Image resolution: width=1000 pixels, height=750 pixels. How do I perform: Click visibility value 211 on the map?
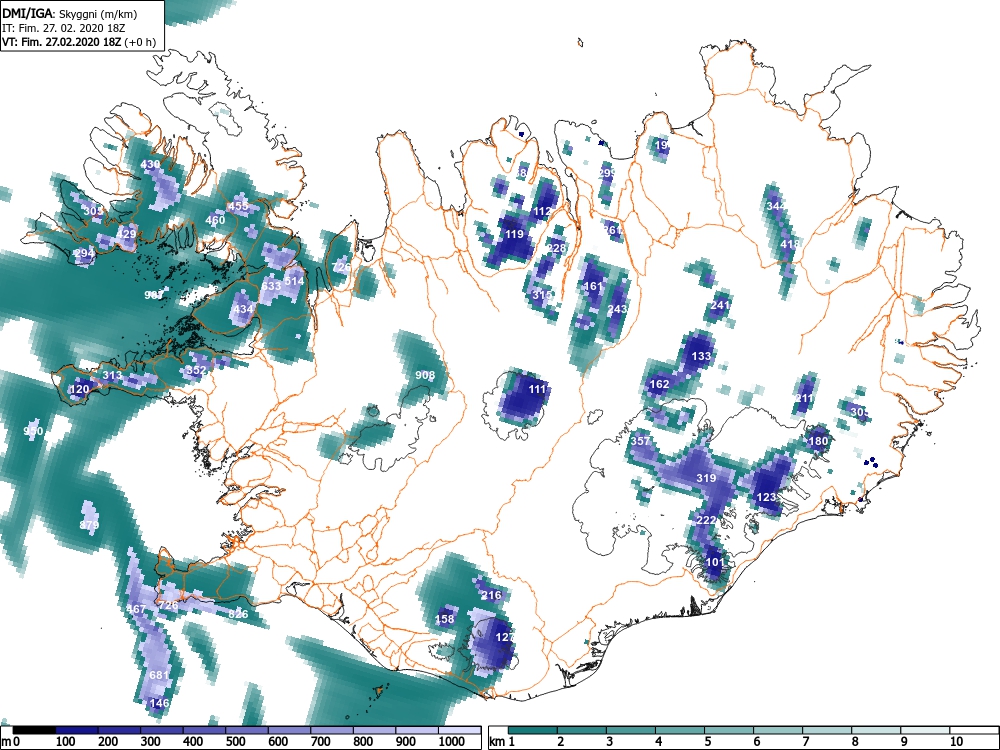804,399
